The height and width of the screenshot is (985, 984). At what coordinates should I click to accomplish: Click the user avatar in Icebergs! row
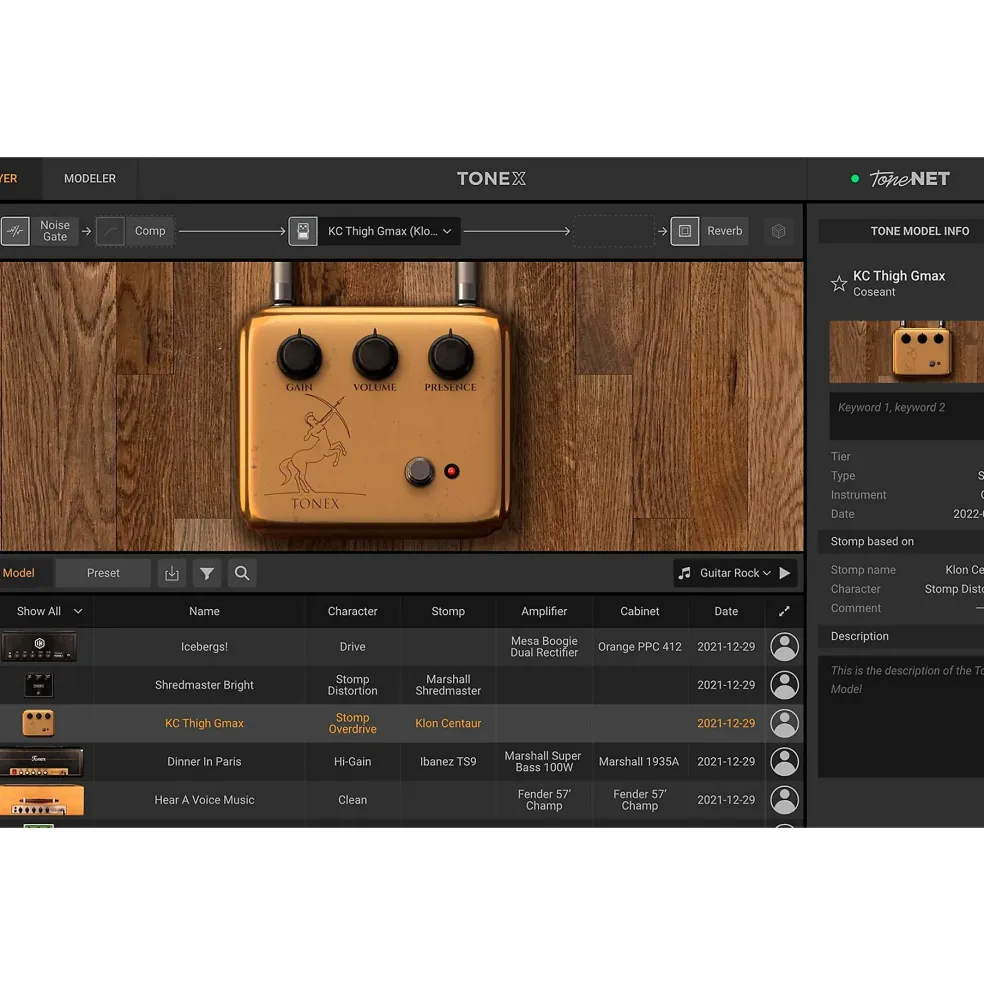click(785, 646)
